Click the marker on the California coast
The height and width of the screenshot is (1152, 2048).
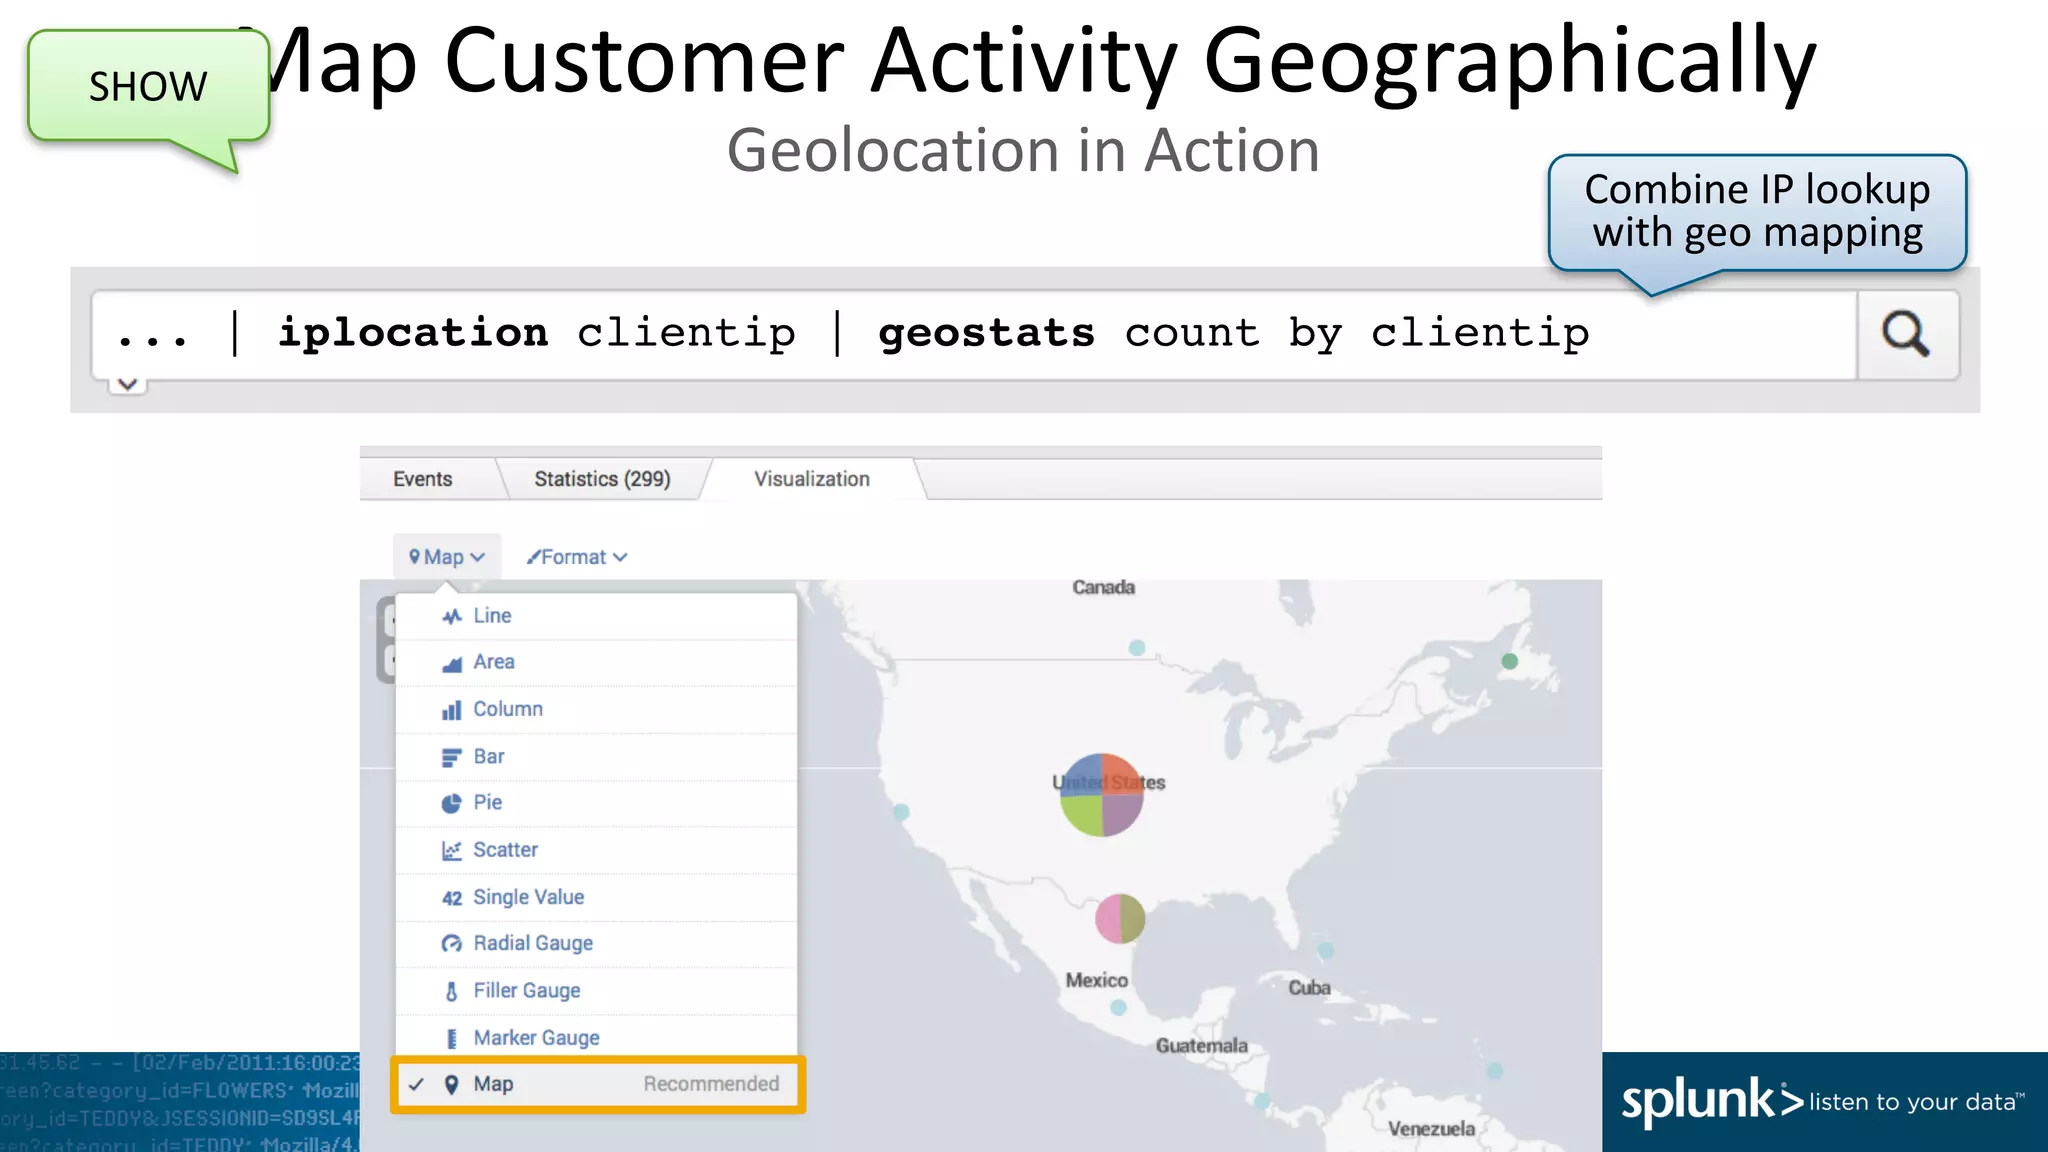pos(901,812)
